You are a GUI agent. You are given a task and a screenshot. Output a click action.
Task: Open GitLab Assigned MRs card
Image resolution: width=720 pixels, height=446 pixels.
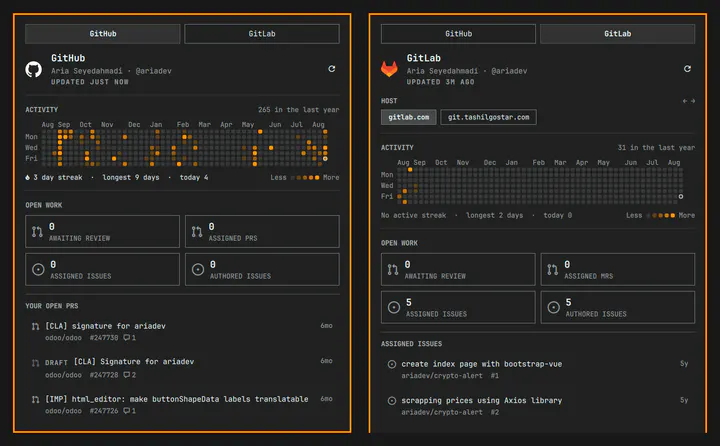tap(618, 270)
